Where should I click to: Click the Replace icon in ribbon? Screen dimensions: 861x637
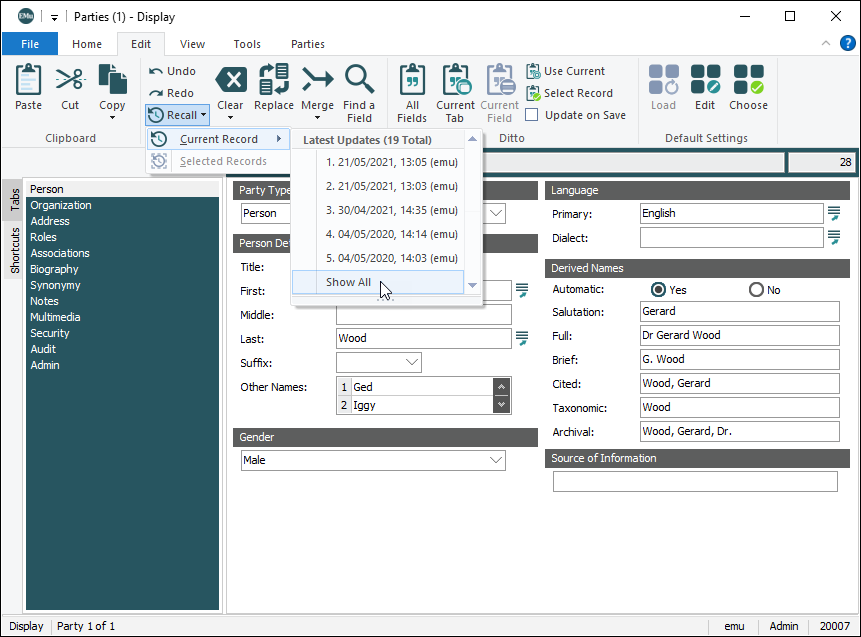pyautogui.click(x=273, y=80)
